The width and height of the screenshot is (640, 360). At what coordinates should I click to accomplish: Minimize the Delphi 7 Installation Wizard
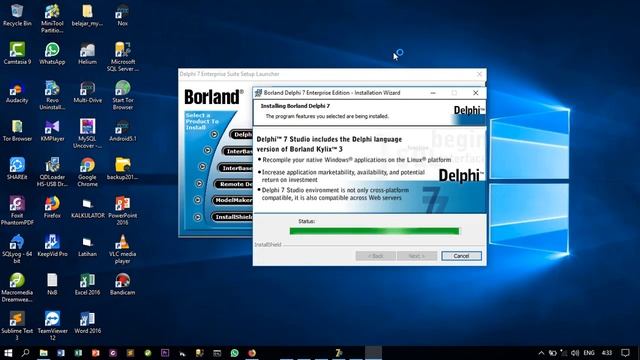click(x=433, y=93)
